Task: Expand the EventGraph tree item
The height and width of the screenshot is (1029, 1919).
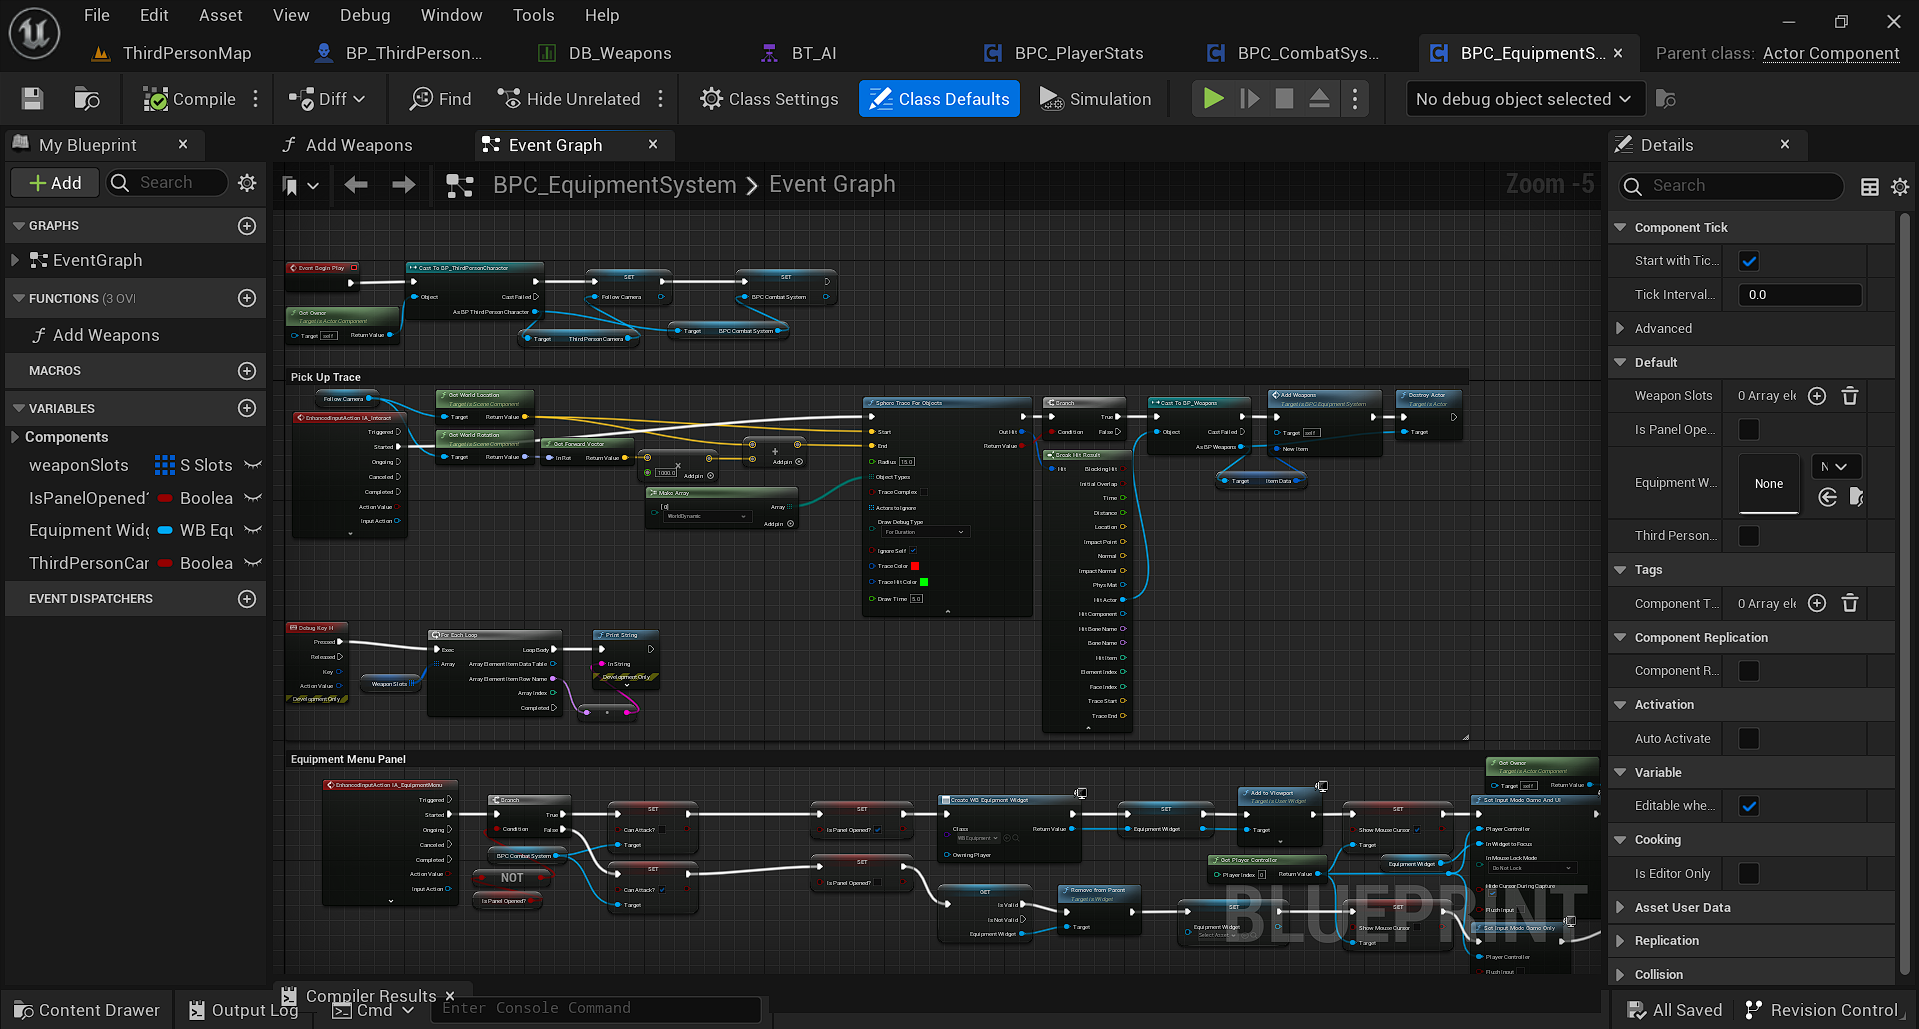Action: [15, 260]
